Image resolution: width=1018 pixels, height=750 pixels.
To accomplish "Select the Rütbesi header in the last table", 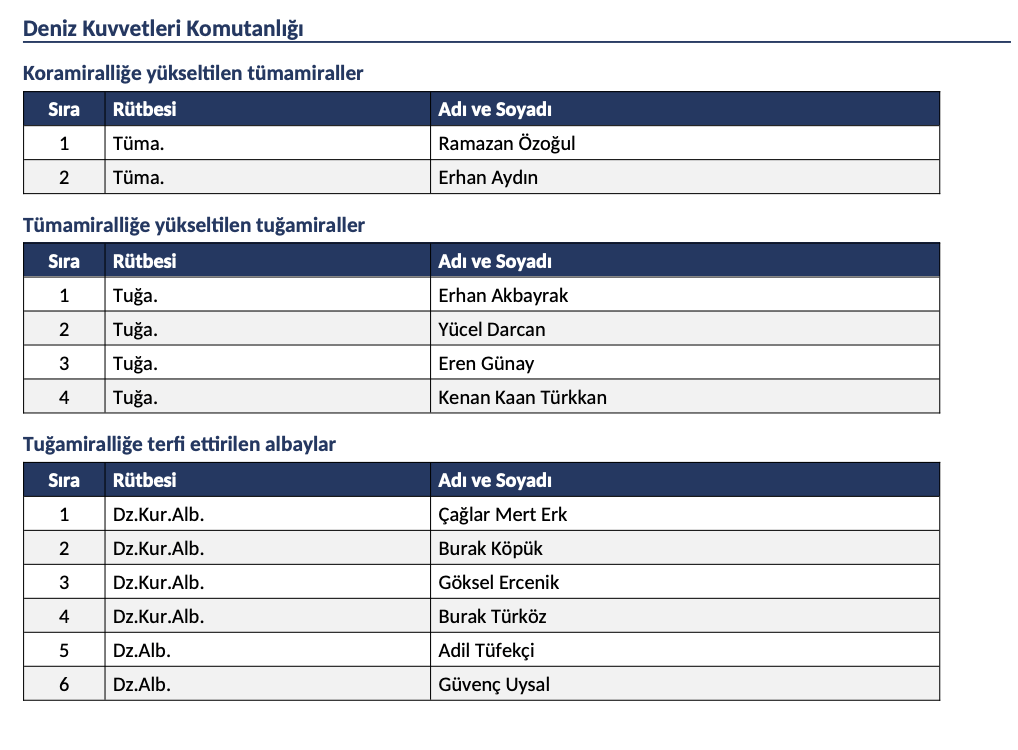I will click(144, 480).
